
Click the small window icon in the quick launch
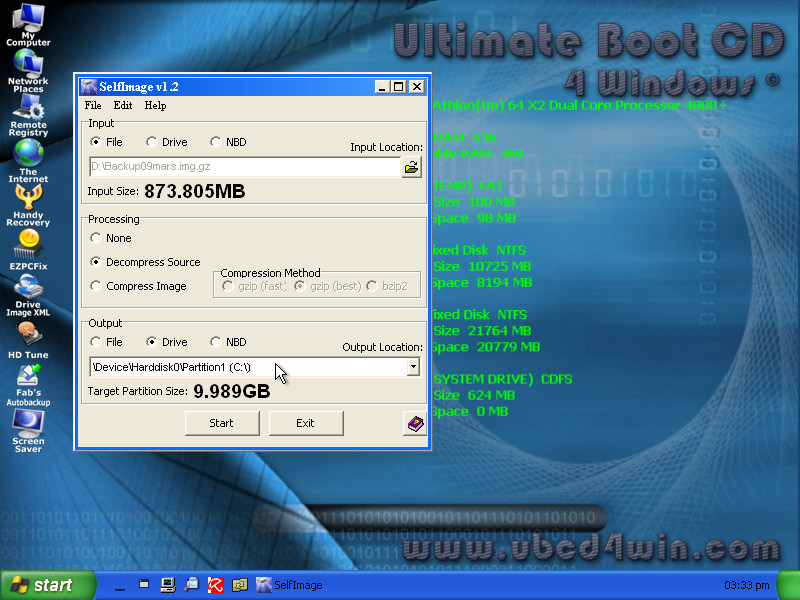144,585
